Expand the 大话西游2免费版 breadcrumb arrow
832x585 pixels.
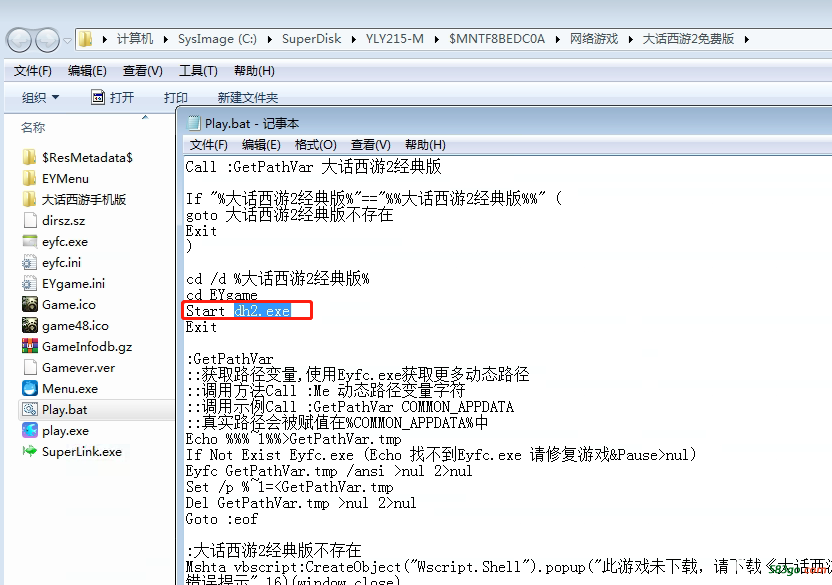click(x=747, y=39)
